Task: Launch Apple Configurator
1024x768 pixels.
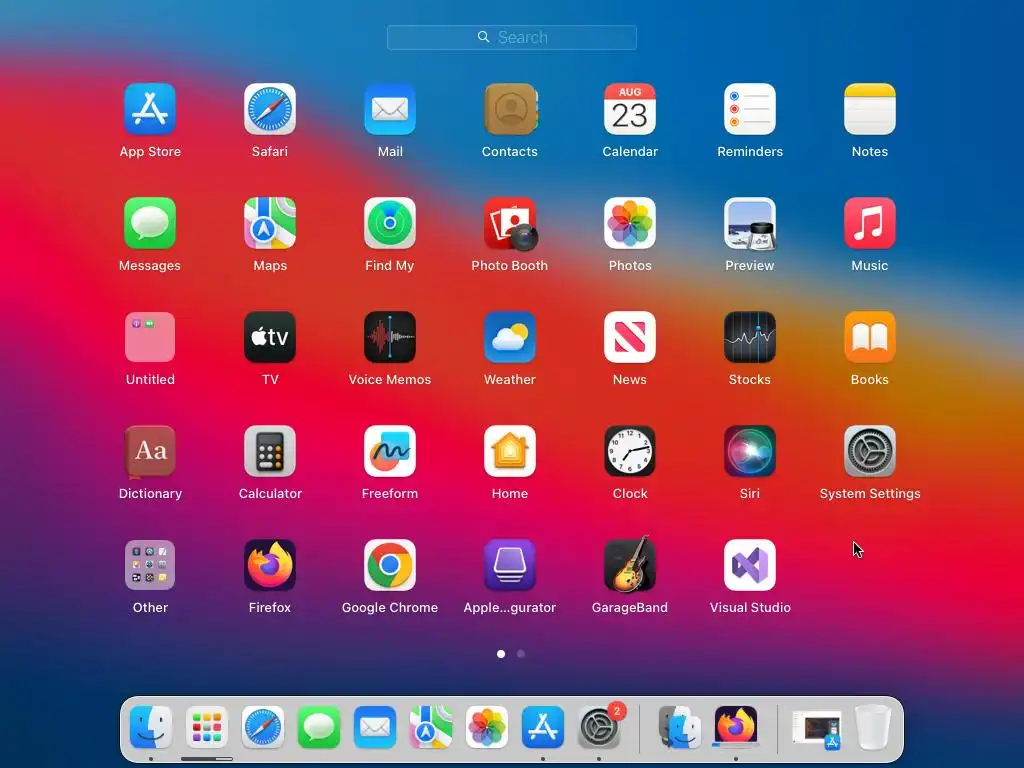Action: point(510,565)
